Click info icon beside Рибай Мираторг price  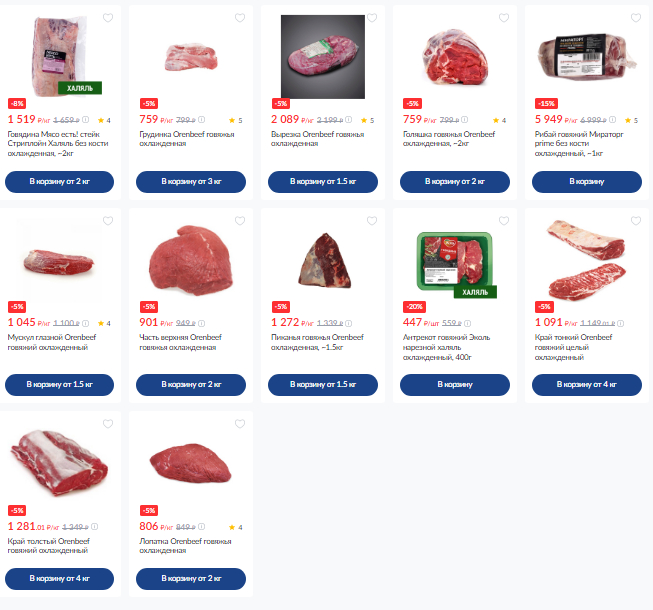tap(613, 120)
